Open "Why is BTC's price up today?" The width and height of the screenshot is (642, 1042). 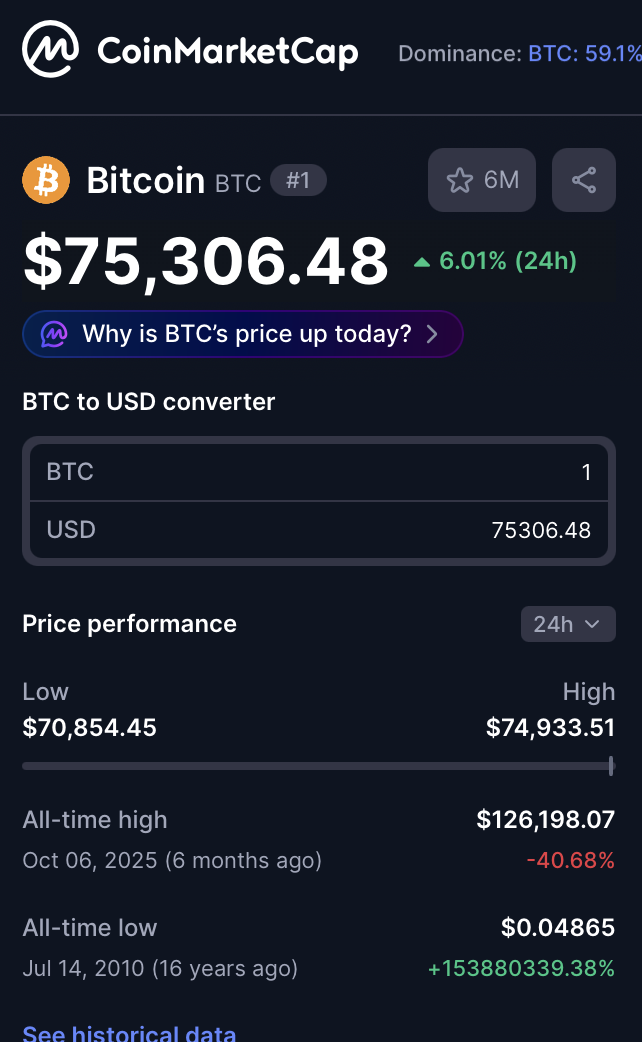246,334
